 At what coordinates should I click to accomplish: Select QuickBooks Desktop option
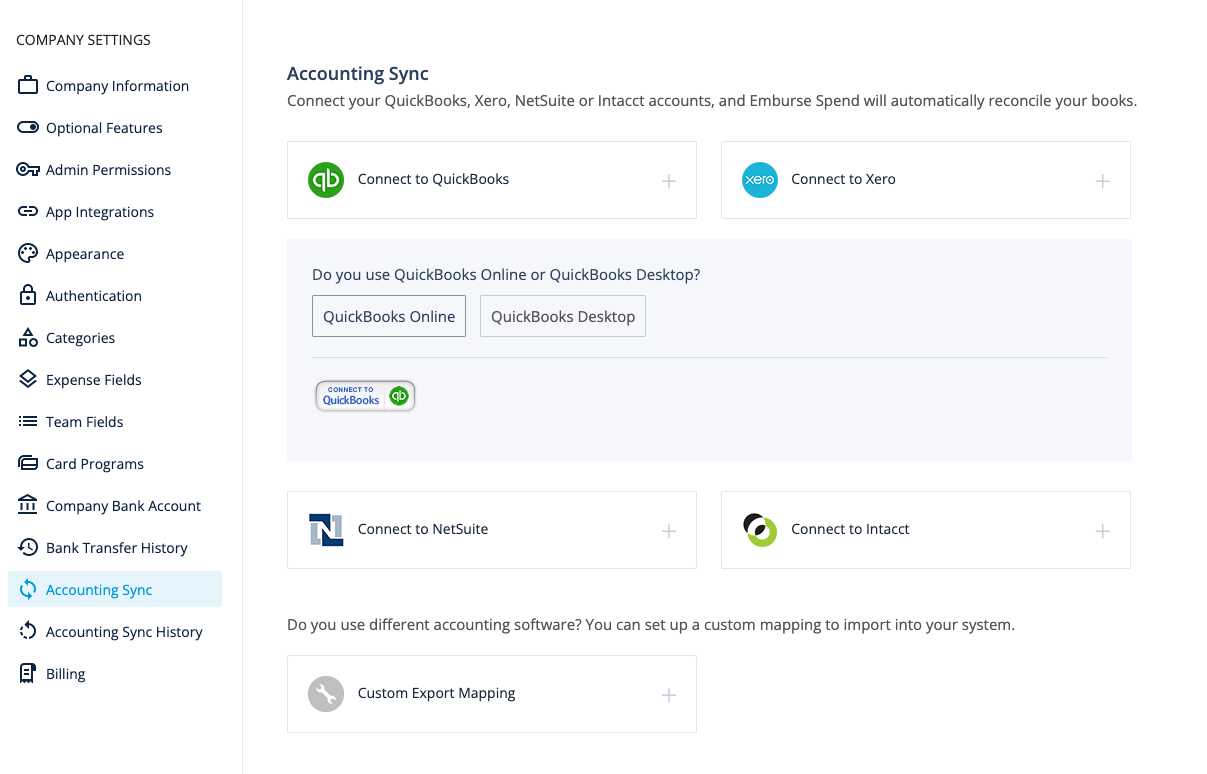[562, 315]
